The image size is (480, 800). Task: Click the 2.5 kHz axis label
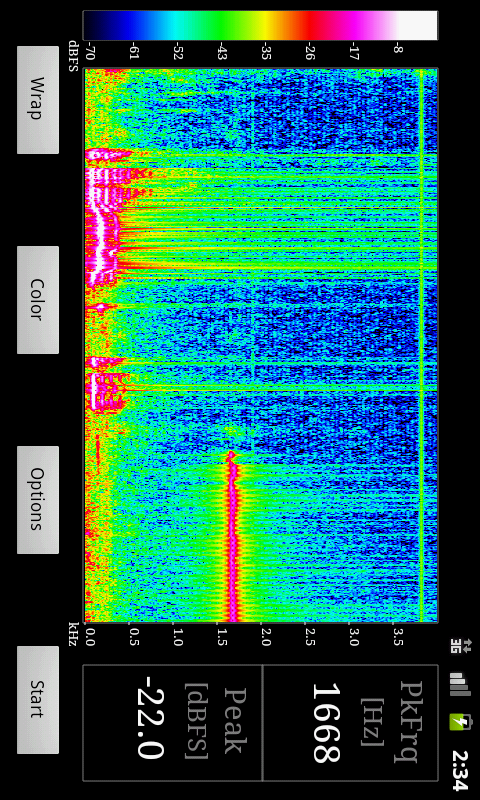310,638
